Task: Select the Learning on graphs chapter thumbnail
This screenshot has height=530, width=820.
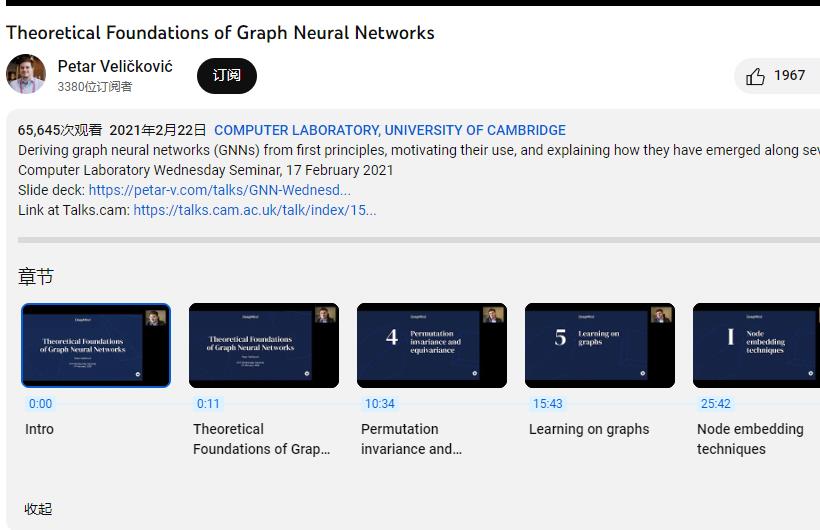Action: pyautogui.click(x=600, y=345)
